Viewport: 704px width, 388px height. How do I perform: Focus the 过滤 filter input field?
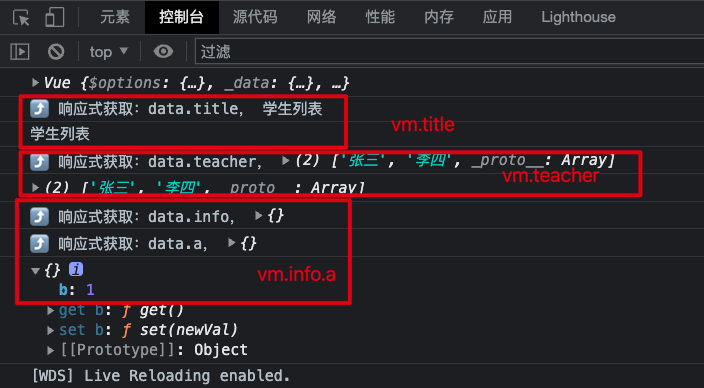click(449, 52)
